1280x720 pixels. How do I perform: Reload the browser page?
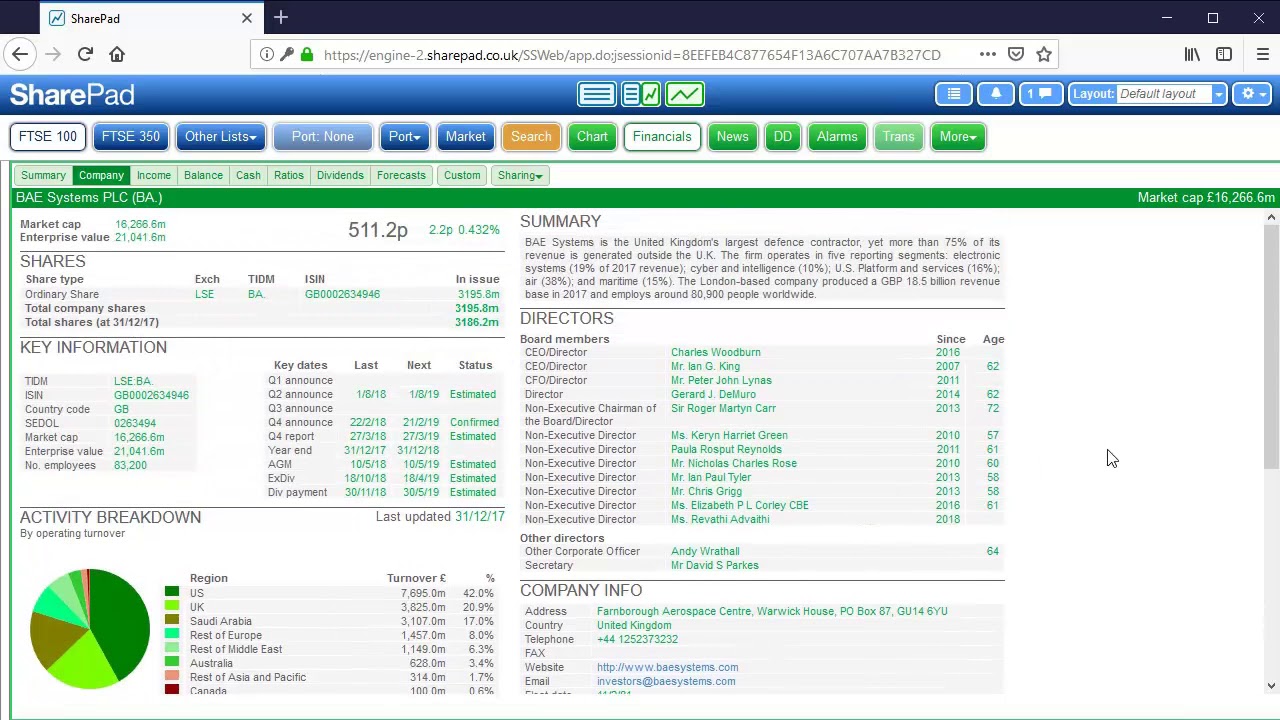click(x=85, y=54)
